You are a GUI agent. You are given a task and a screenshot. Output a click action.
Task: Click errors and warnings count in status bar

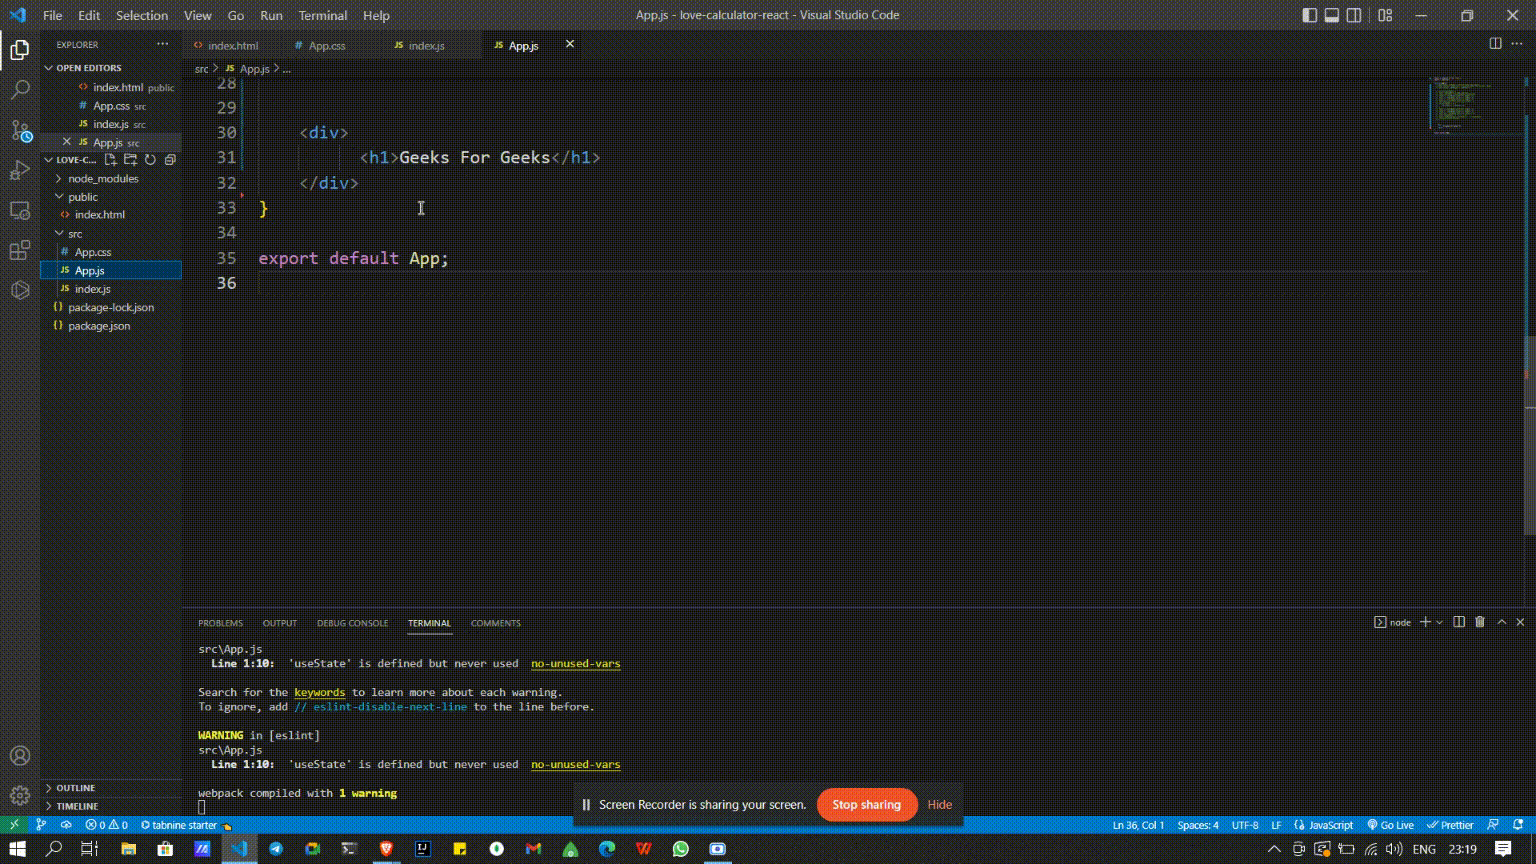click(107, 825)
